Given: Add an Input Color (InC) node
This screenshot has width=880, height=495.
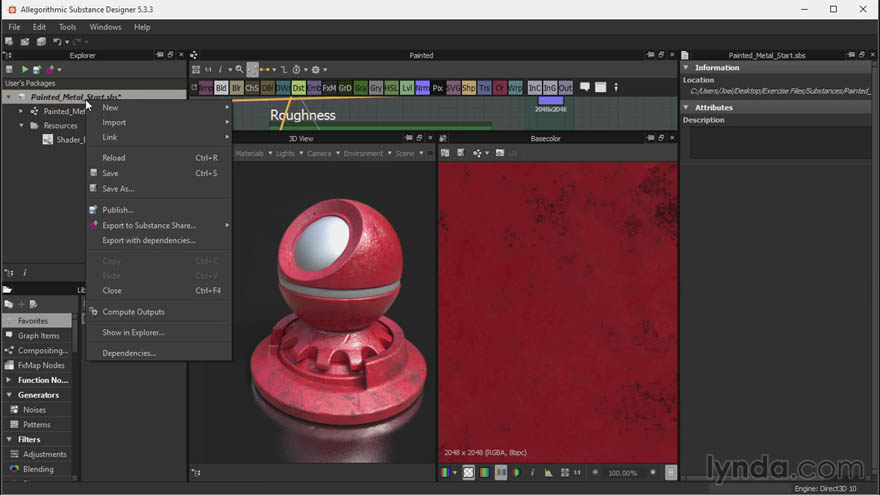Looking at the screenshot, I should point(534,88).
